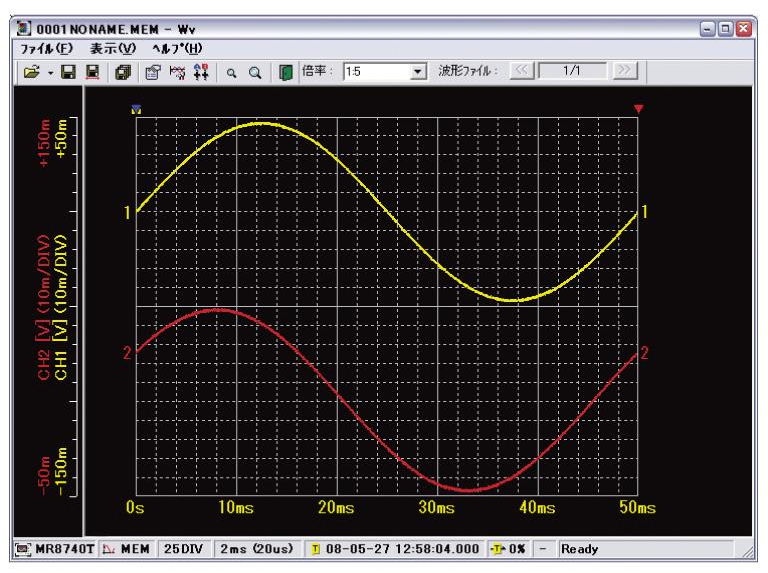Screen dimensions: 768x573
Task: Close the waveform viewer window
Action: click(744, 29)
